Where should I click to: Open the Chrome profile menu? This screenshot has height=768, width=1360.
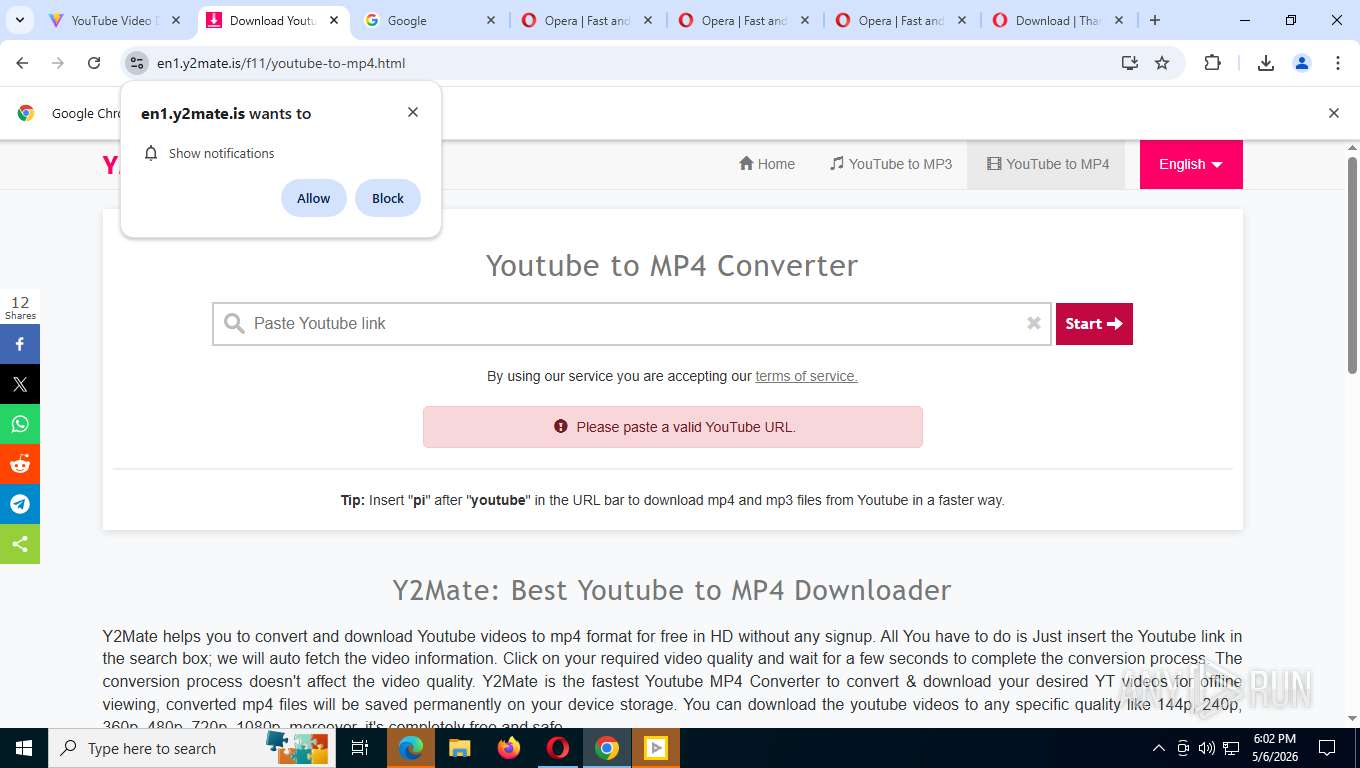coord(1302,63)
